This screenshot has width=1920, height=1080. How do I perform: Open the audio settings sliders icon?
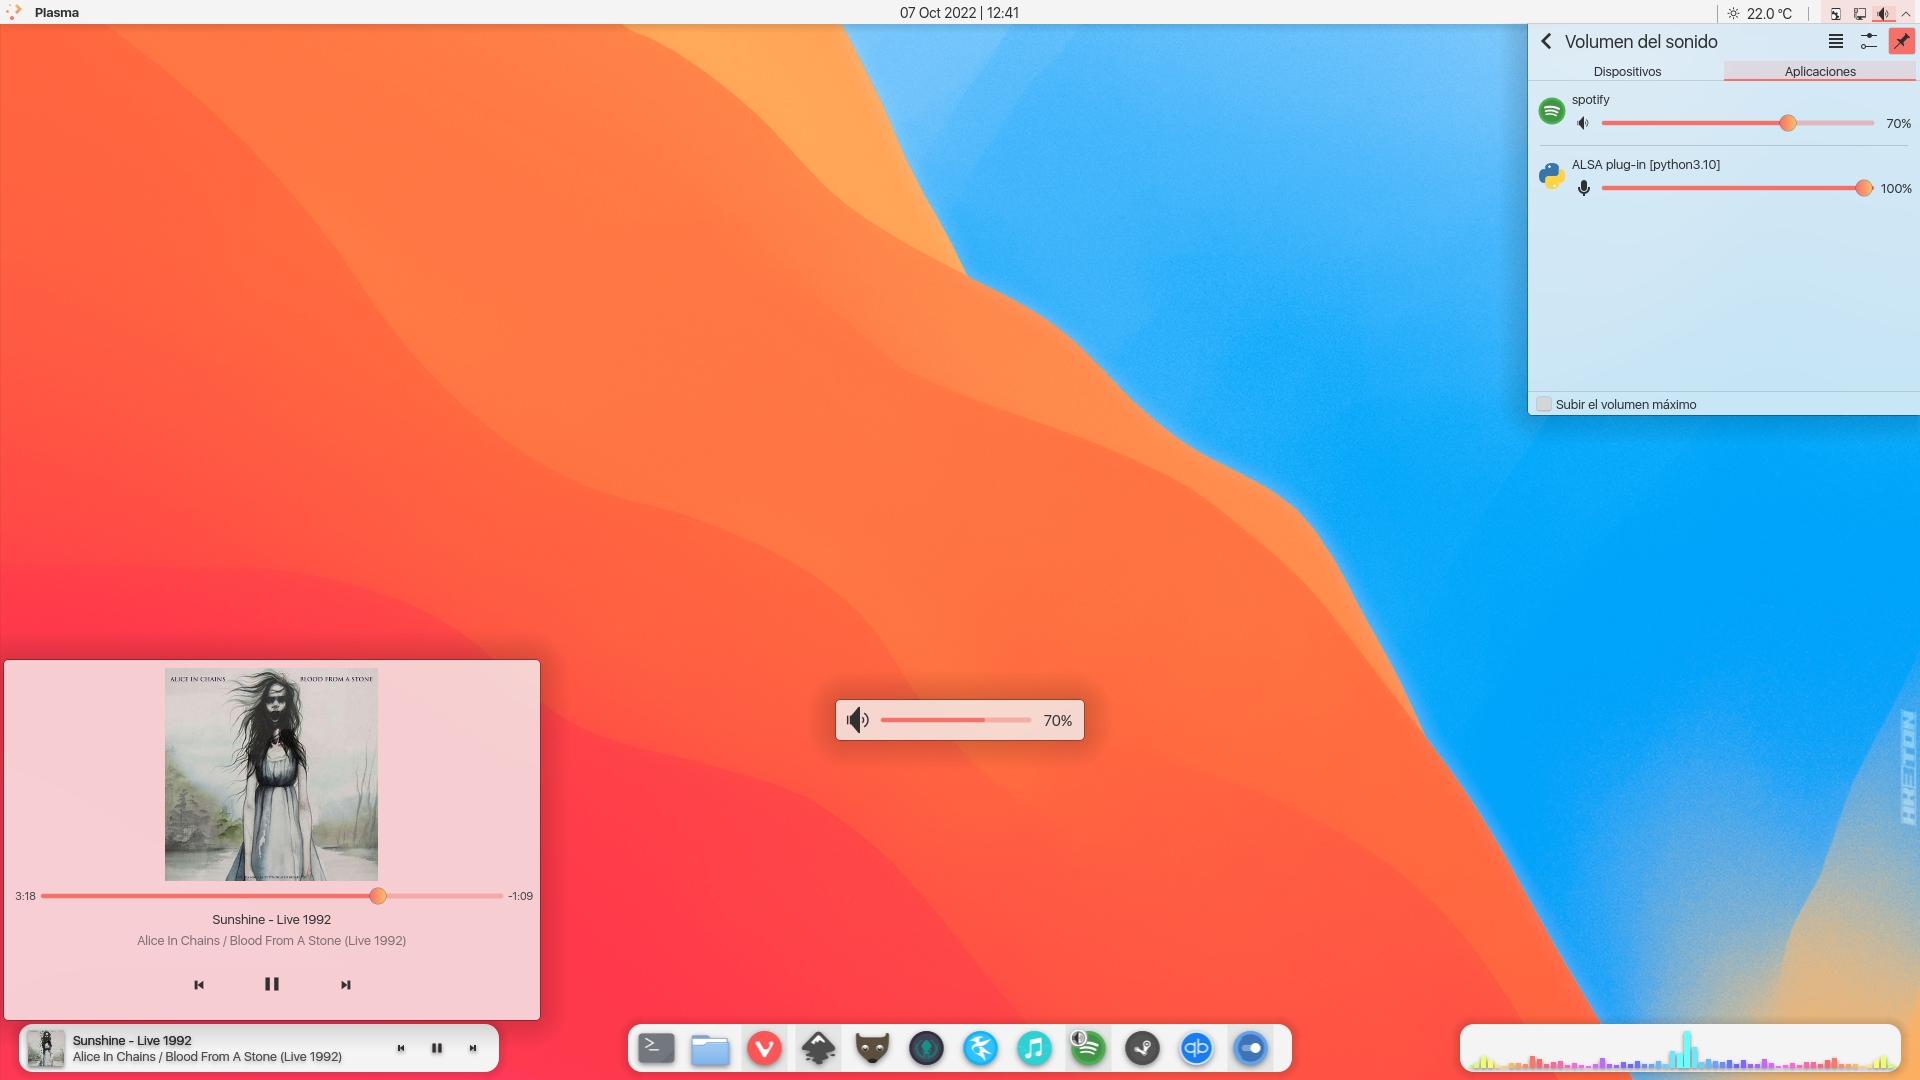[x=1869, y=42]
